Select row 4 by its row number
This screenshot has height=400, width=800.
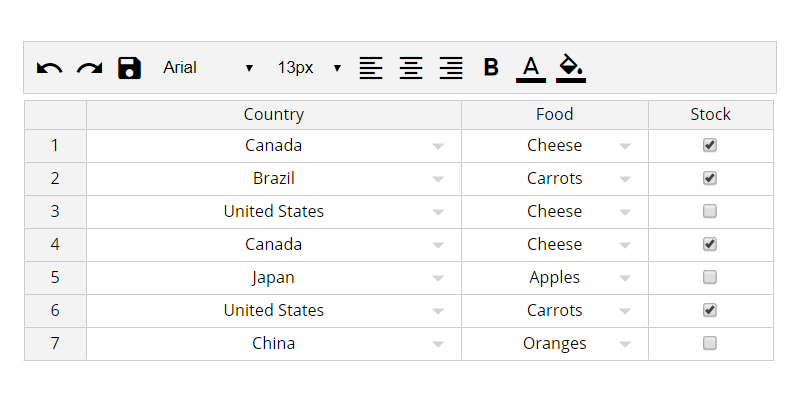tap(55, 244)
